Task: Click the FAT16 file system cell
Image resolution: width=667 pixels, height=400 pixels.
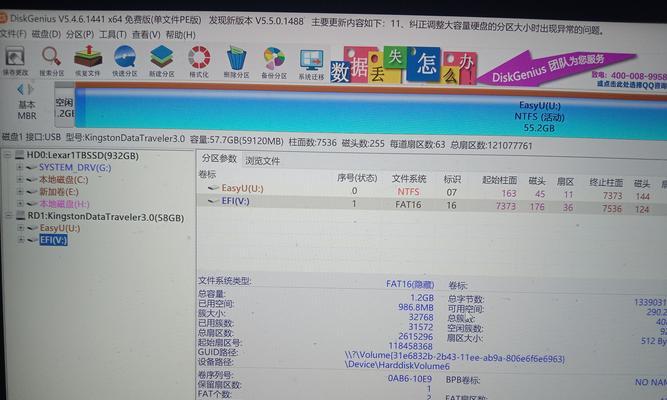Action: (408, 204)
